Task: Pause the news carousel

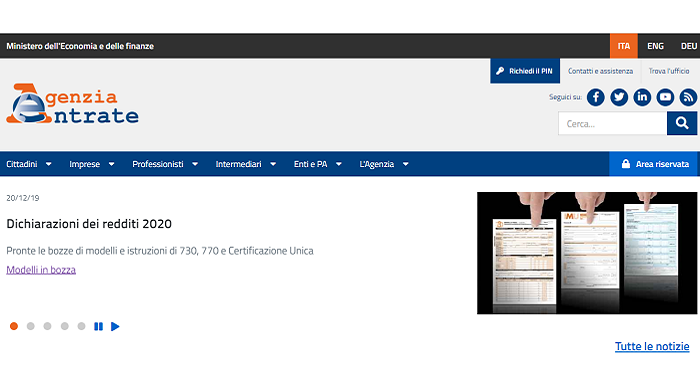Action: pyautogui.click(x=98, y=326)
